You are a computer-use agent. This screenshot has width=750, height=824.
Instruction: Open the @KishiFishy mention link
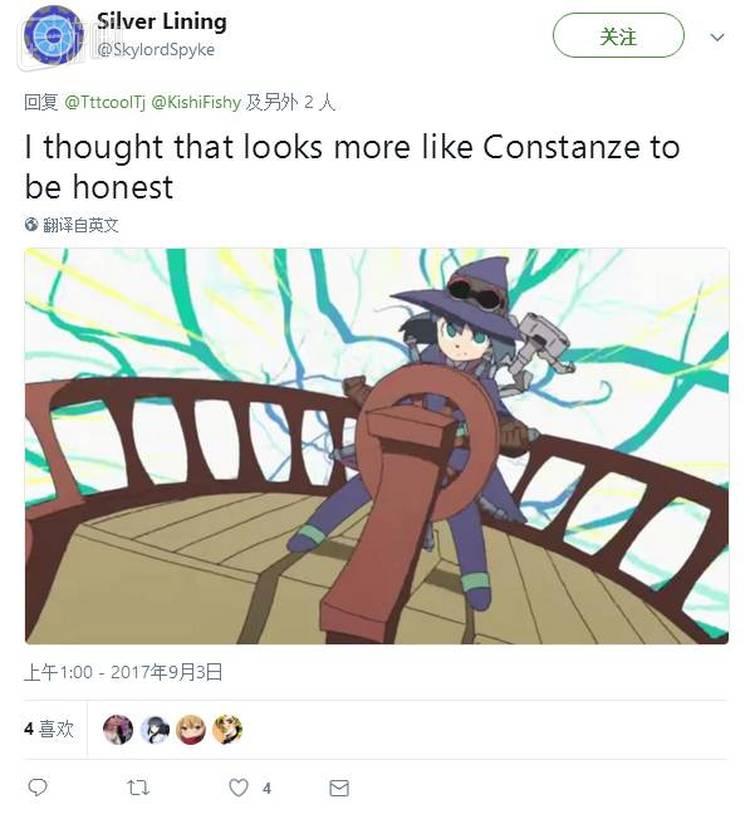pyautogui.click(x=196, y=102)
